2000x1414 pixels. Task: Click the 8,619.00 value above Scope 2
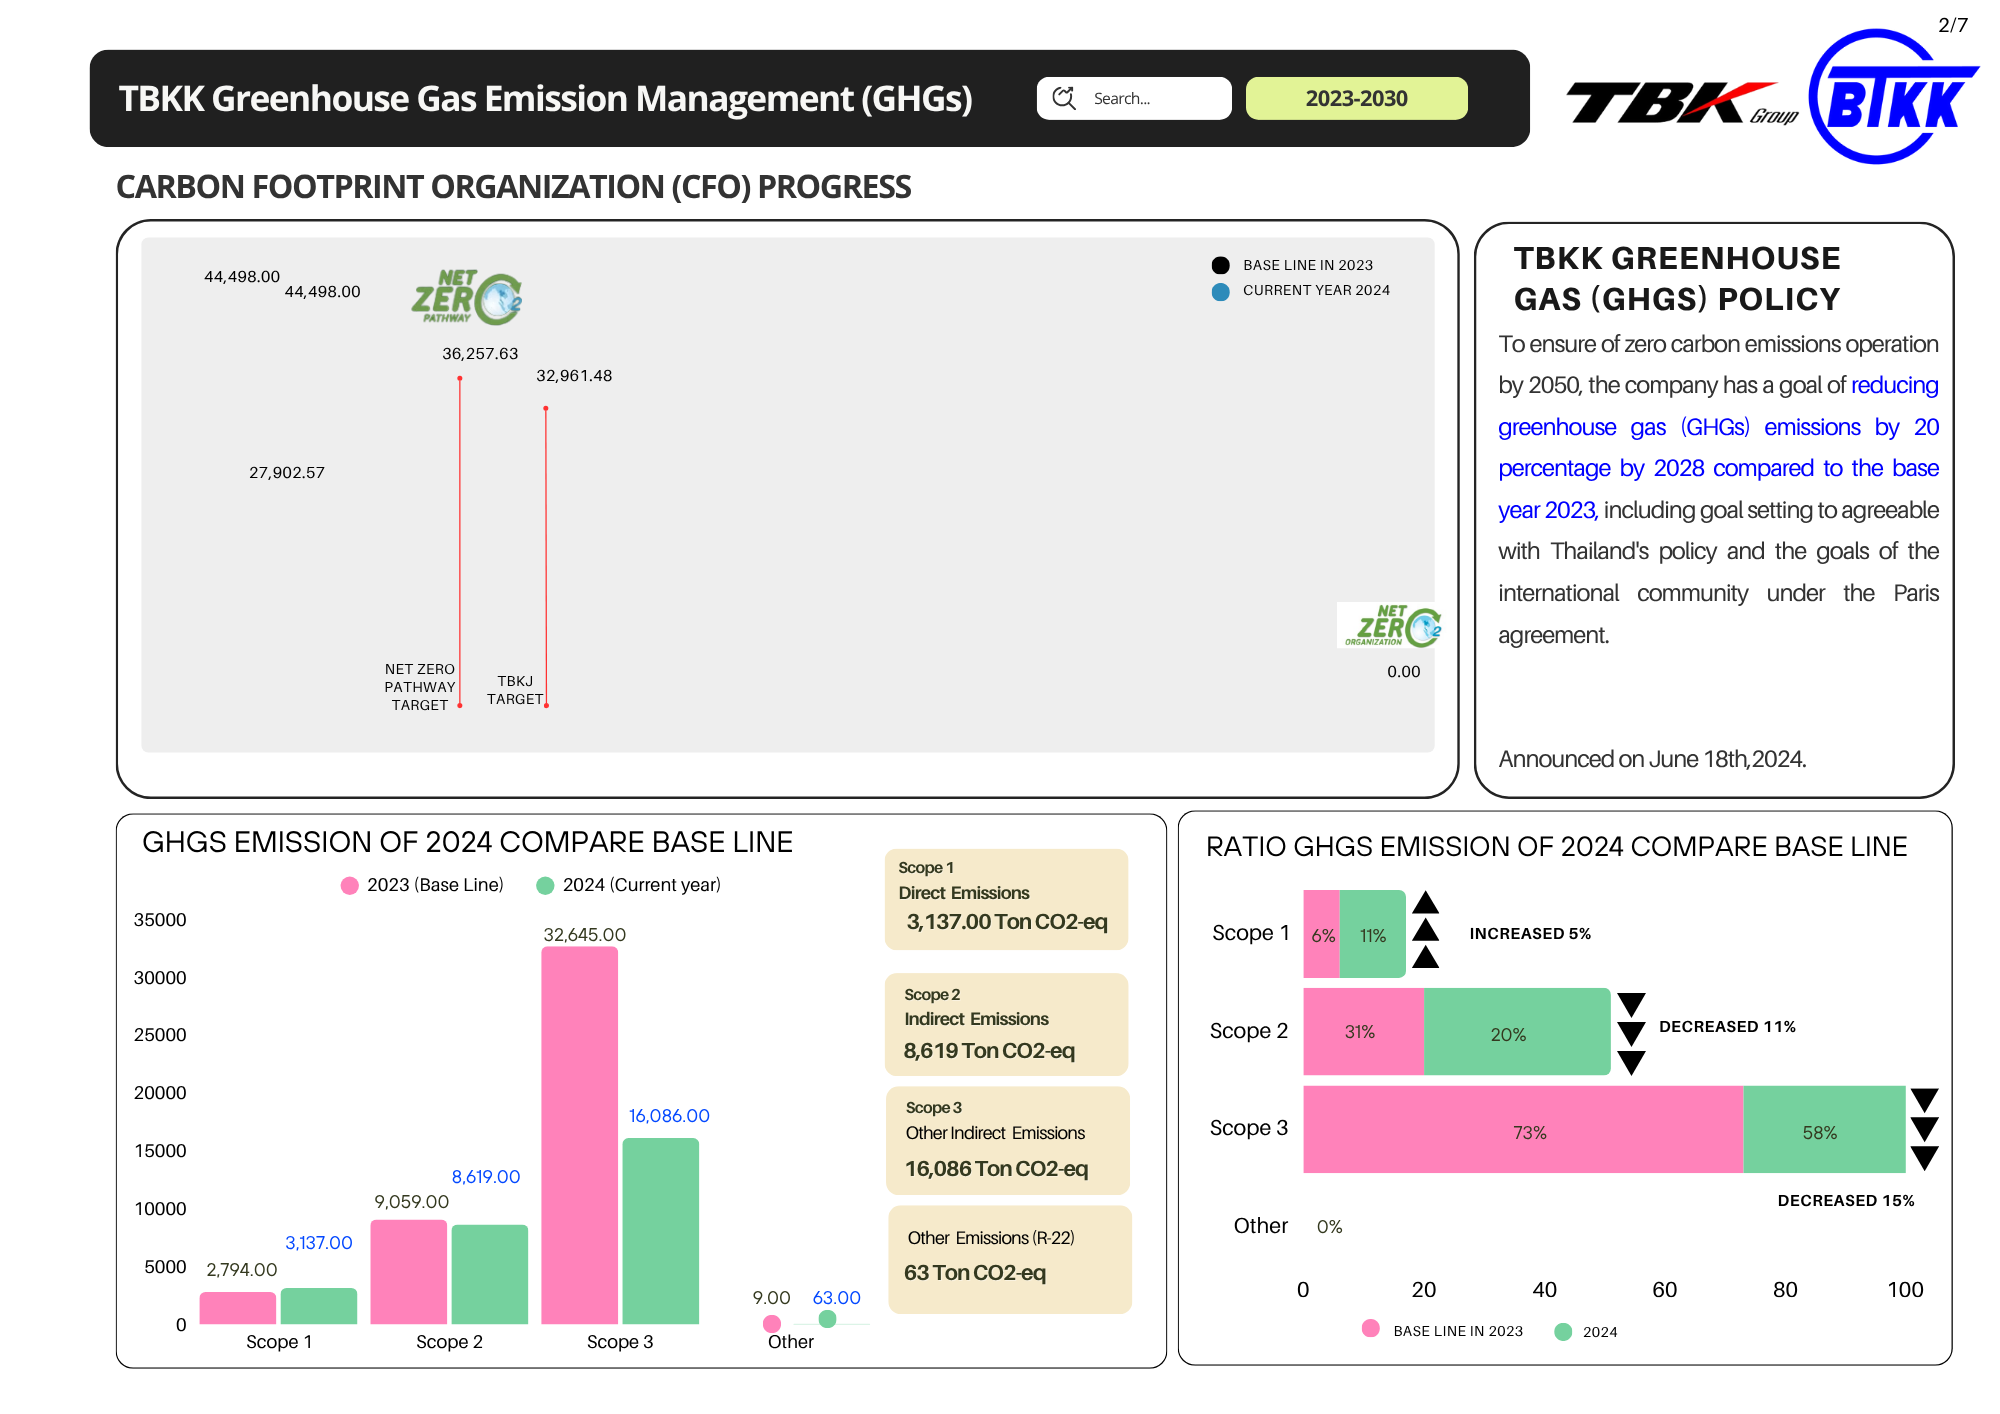(x=486, y=1177)
